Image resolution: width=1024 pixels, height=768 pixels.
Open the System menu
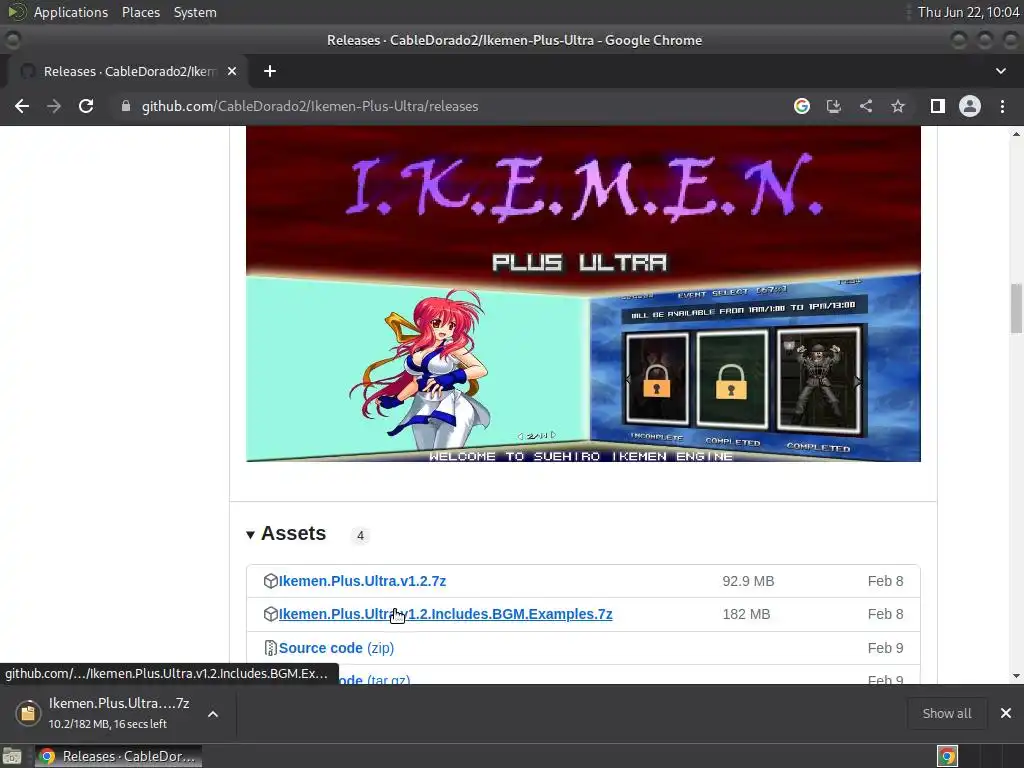pos(195,12)
